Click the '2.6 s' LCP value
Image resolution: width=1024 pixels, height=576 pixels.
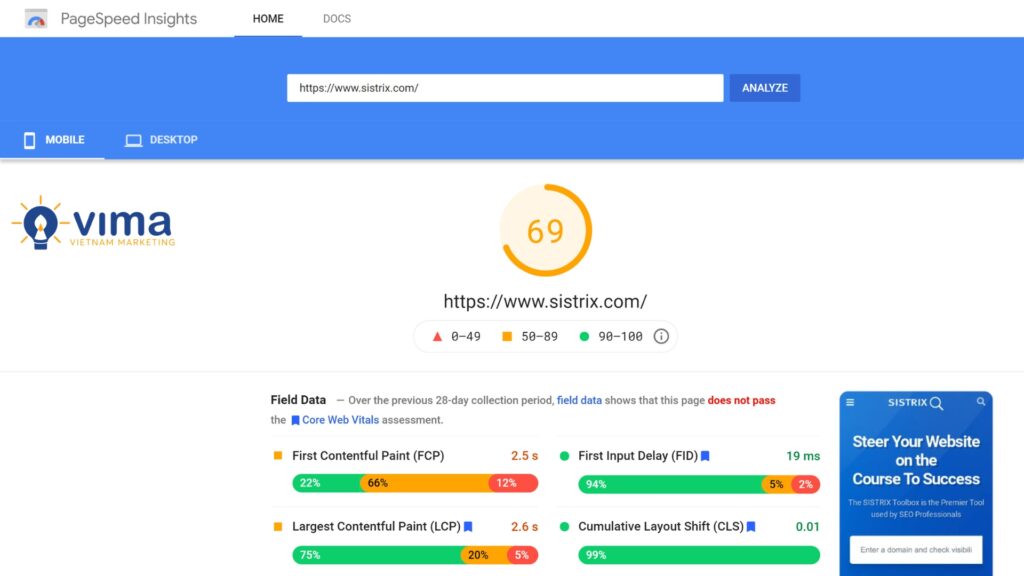click(x=524, y=526)
